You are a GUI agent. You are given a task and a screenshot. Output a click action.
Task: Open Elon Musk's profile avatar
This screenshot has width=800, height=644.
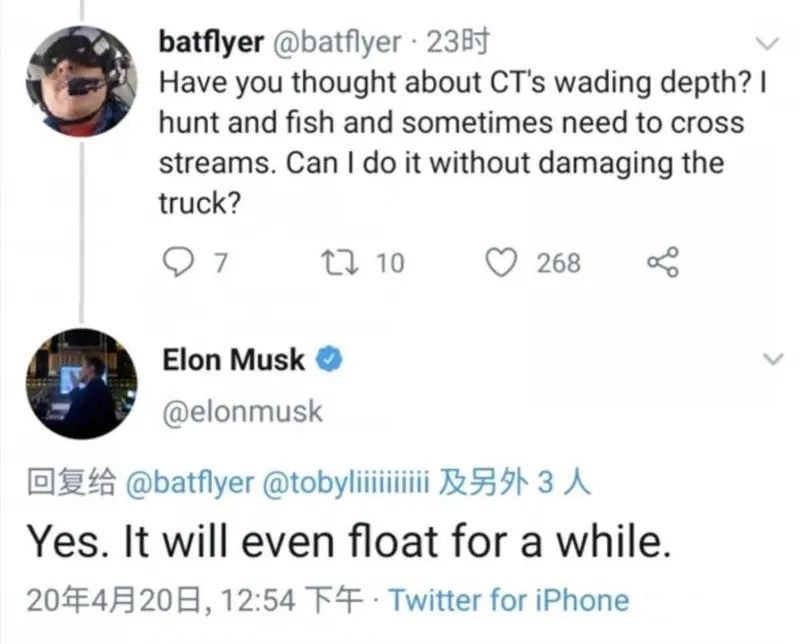pyautogui.click(x=81, y=383)
